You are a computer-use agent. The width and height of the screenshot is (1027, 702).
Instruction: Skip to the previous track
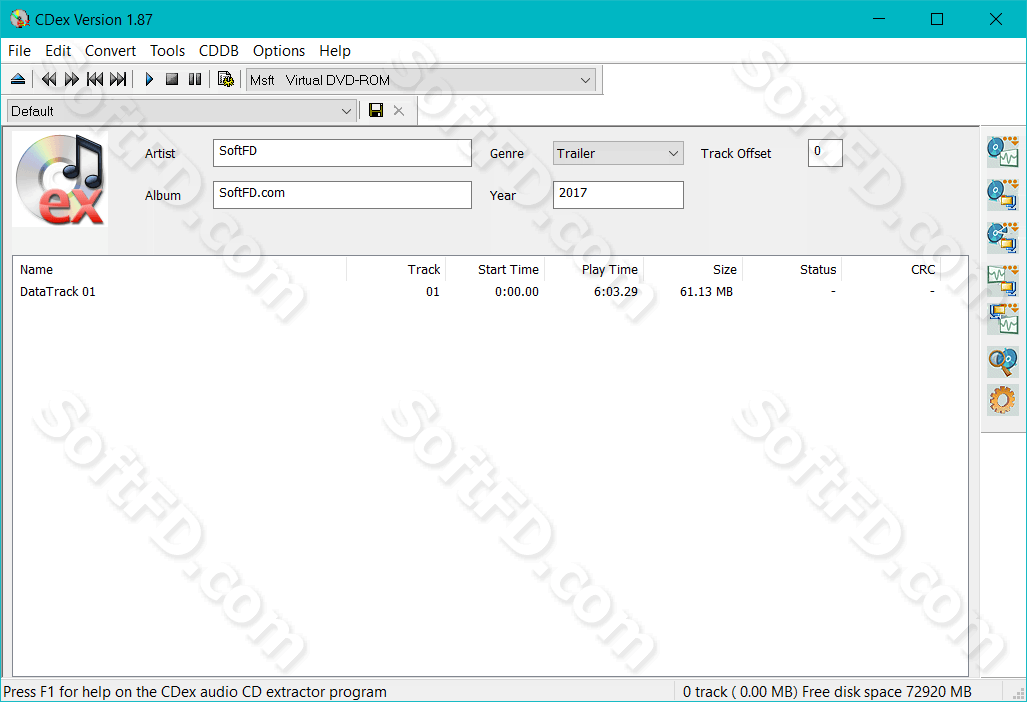pyautogui.click(x=95, y=79)
